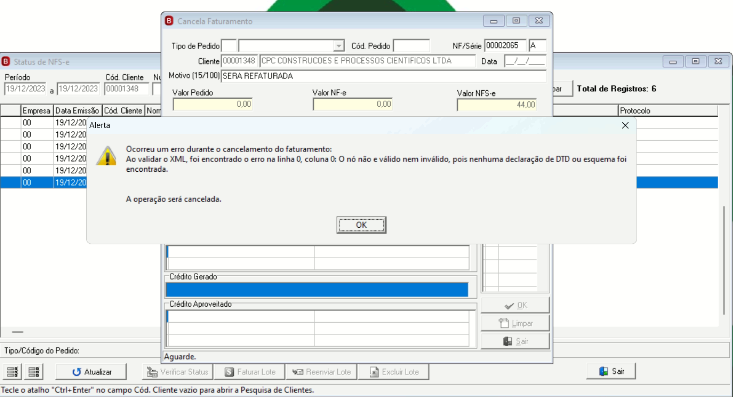Click the Período start date field
This screenshot has height=397, width=733.
pos(25,89)
